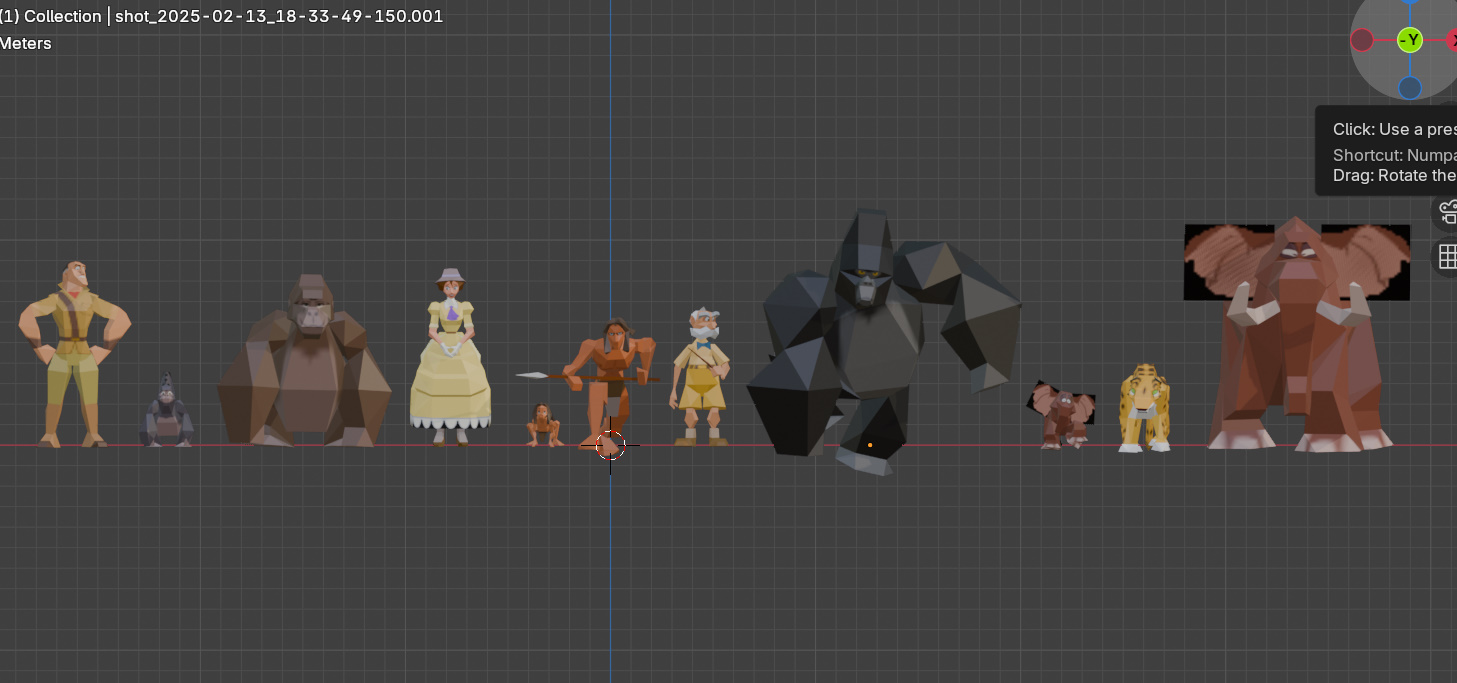Click the 'Meters' unit overlay text
The height and width of the screenshot is (683, 1457).
25,43
